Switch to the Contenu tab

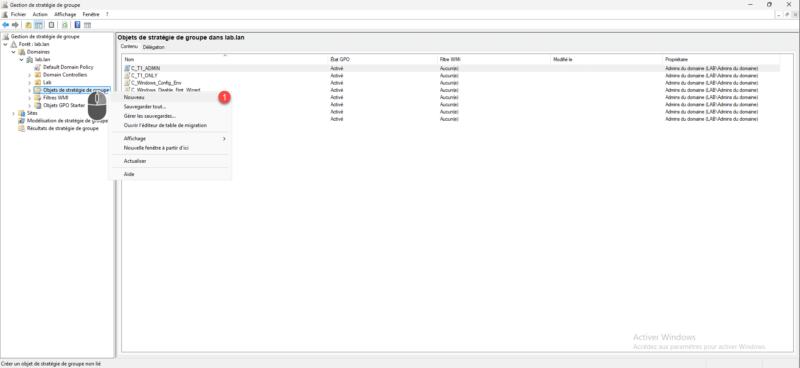pos(129,46)
